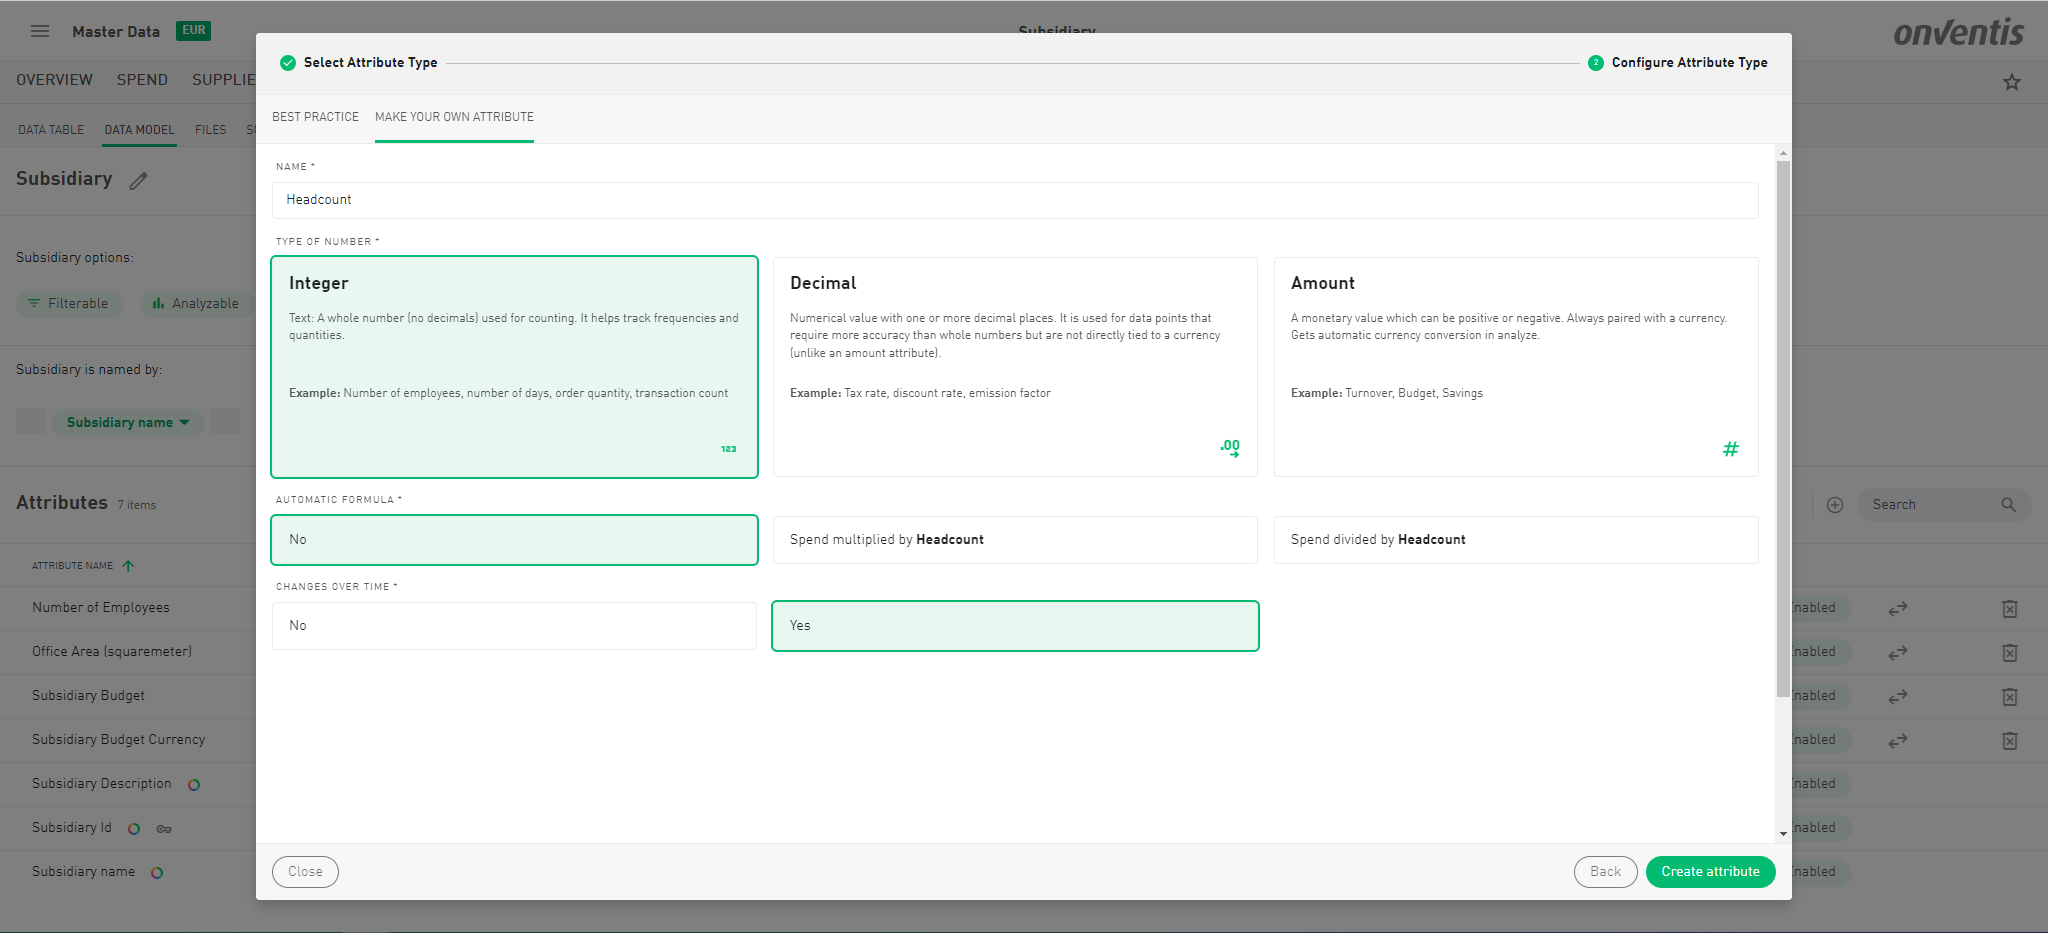The height and width of the screenshot is (933, 2048).
Task: Click the add attribute plus icon
Action: tap(1834, 505)
